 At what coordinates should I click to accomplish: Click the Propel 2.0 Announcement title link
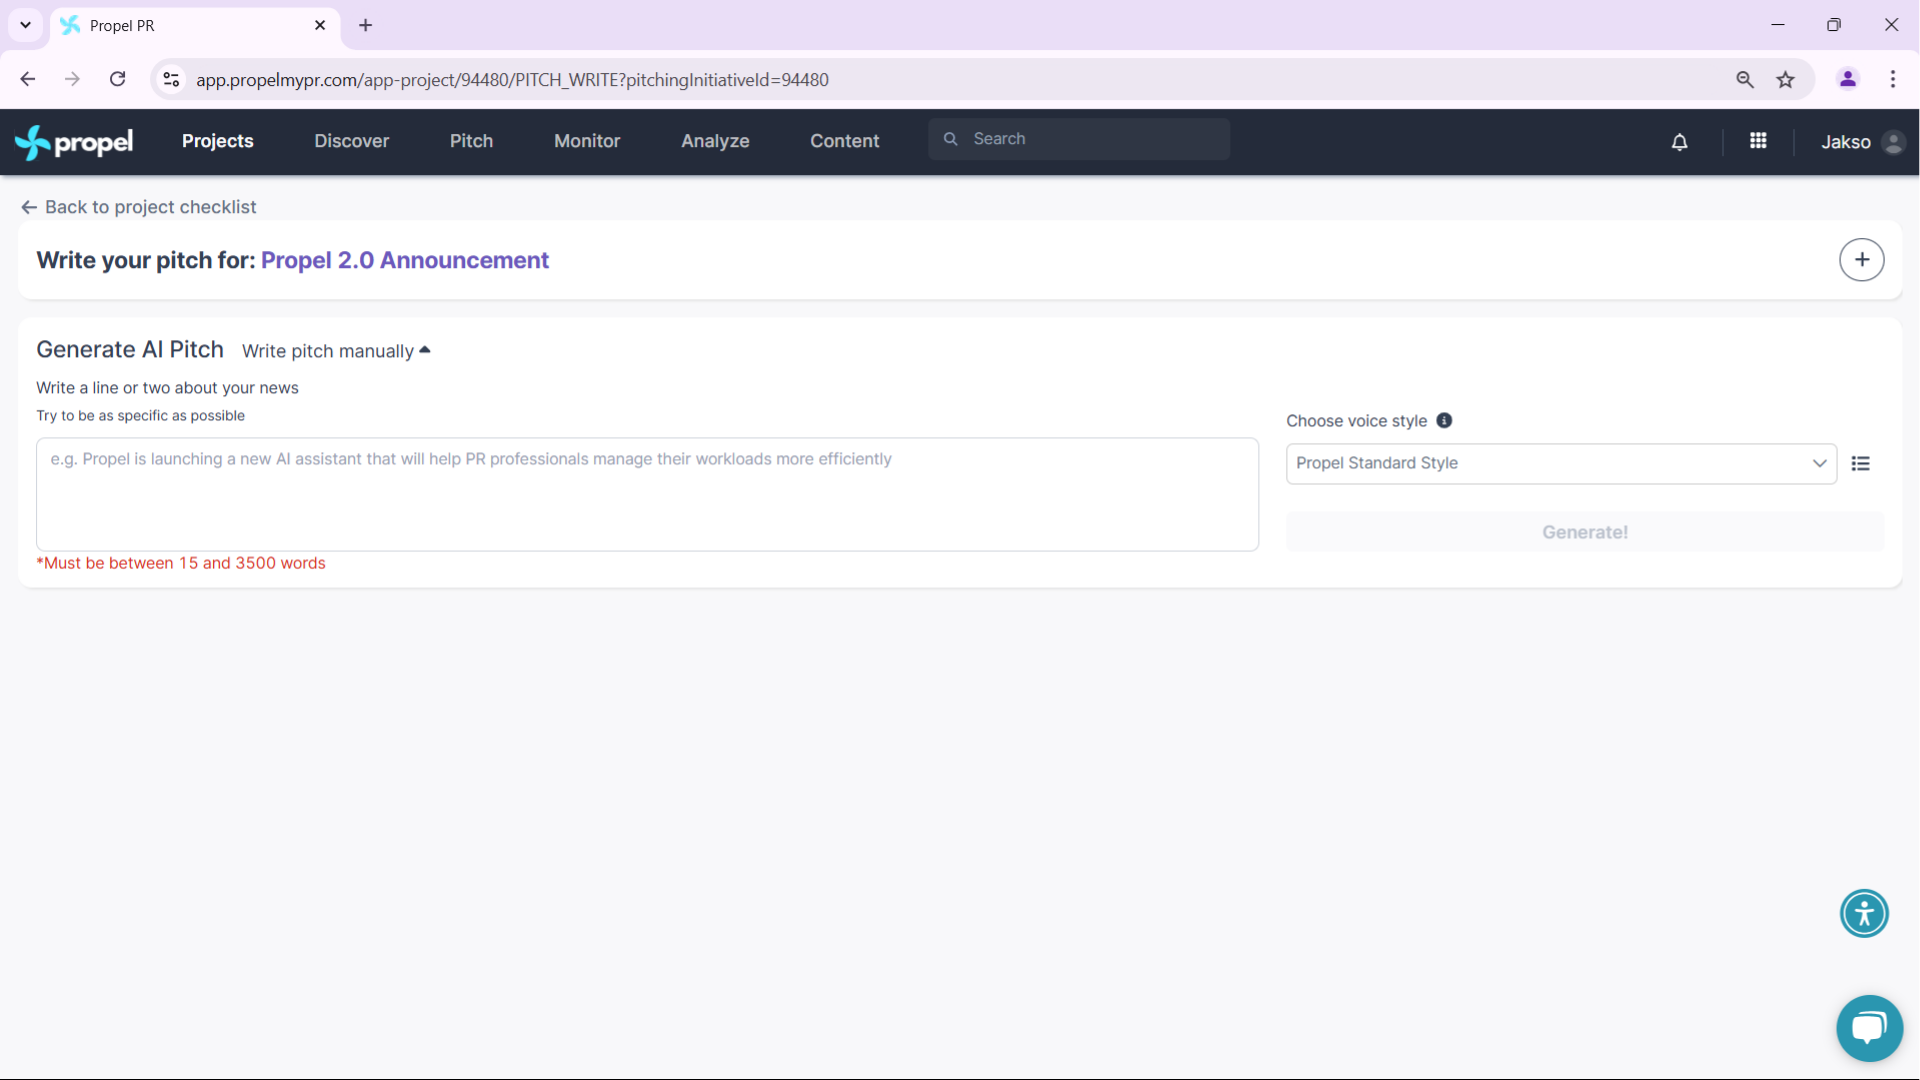405,260
